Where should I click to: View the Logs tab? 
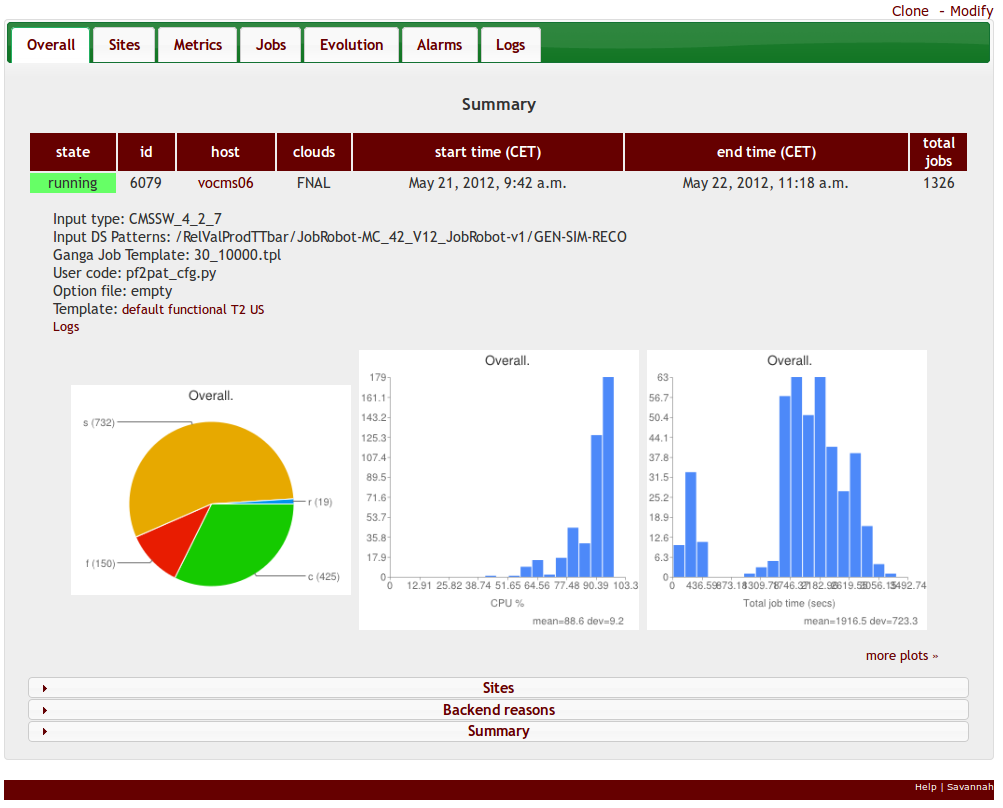pyautogui.click(x=510, y=45)
